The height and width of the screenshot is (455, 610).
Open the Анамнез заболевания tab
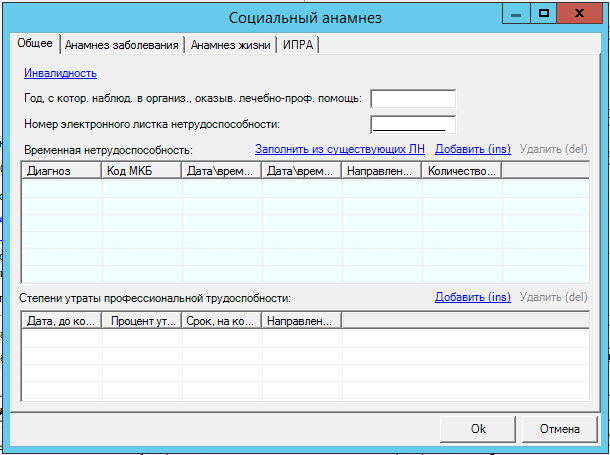(121, 45)
